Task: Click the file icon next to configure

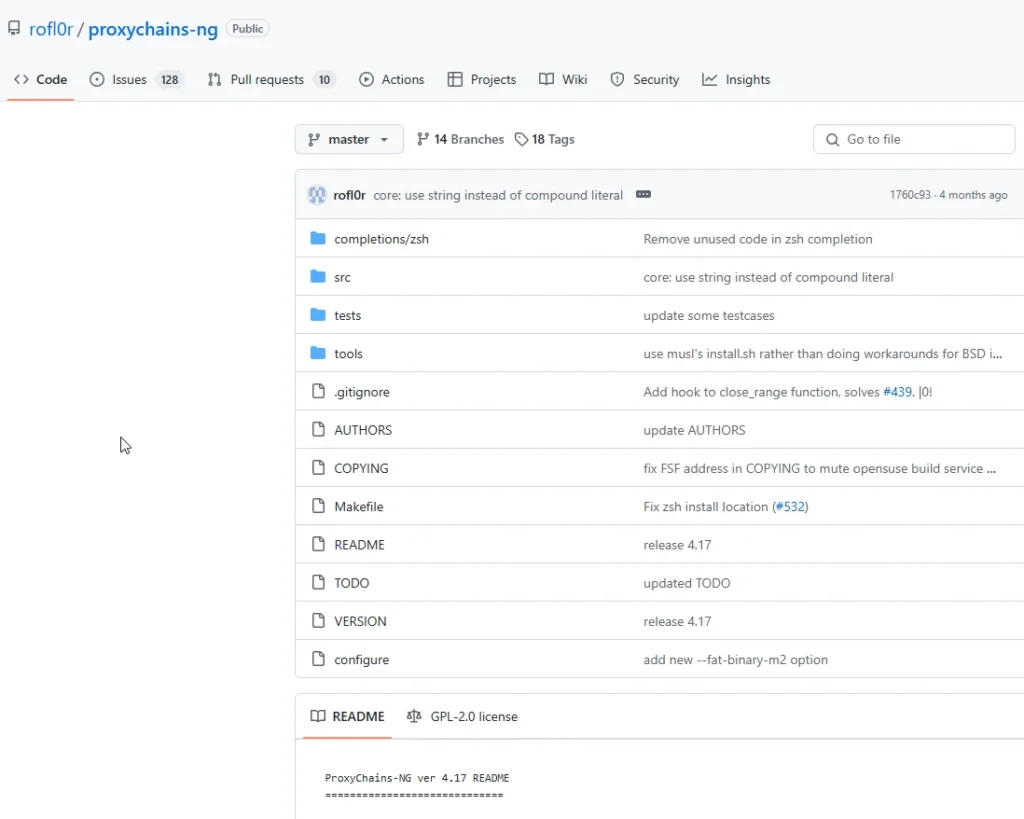Action: click(x=318, y=658)
